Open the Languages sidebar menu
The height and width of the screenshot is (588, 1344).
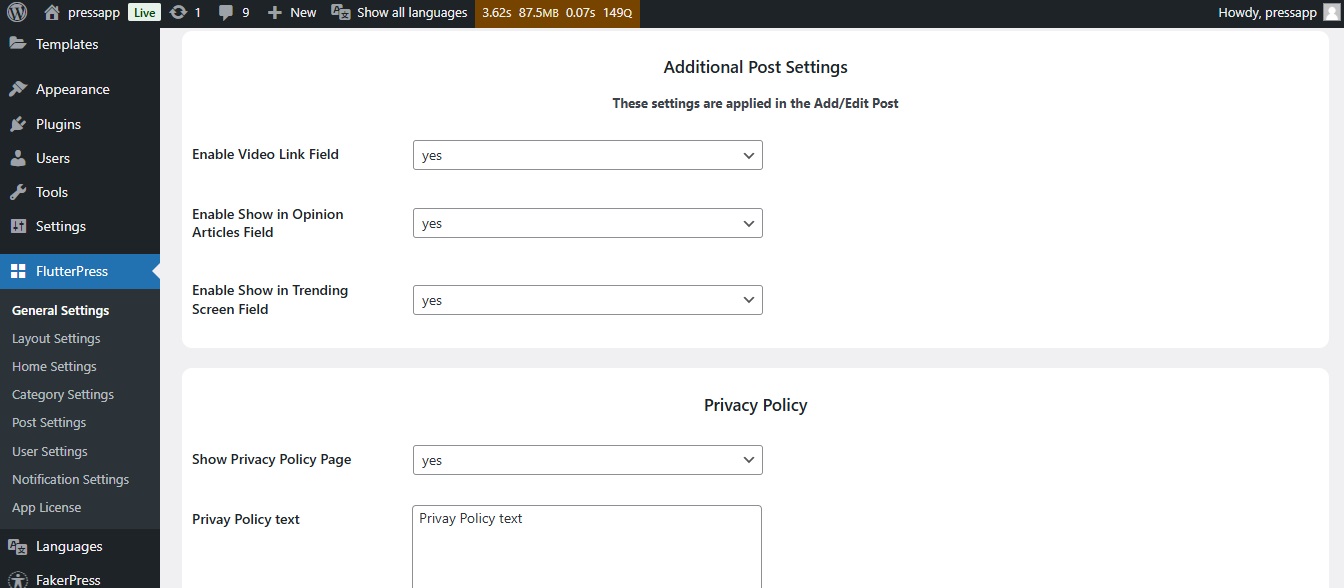(x=80, y=546)
